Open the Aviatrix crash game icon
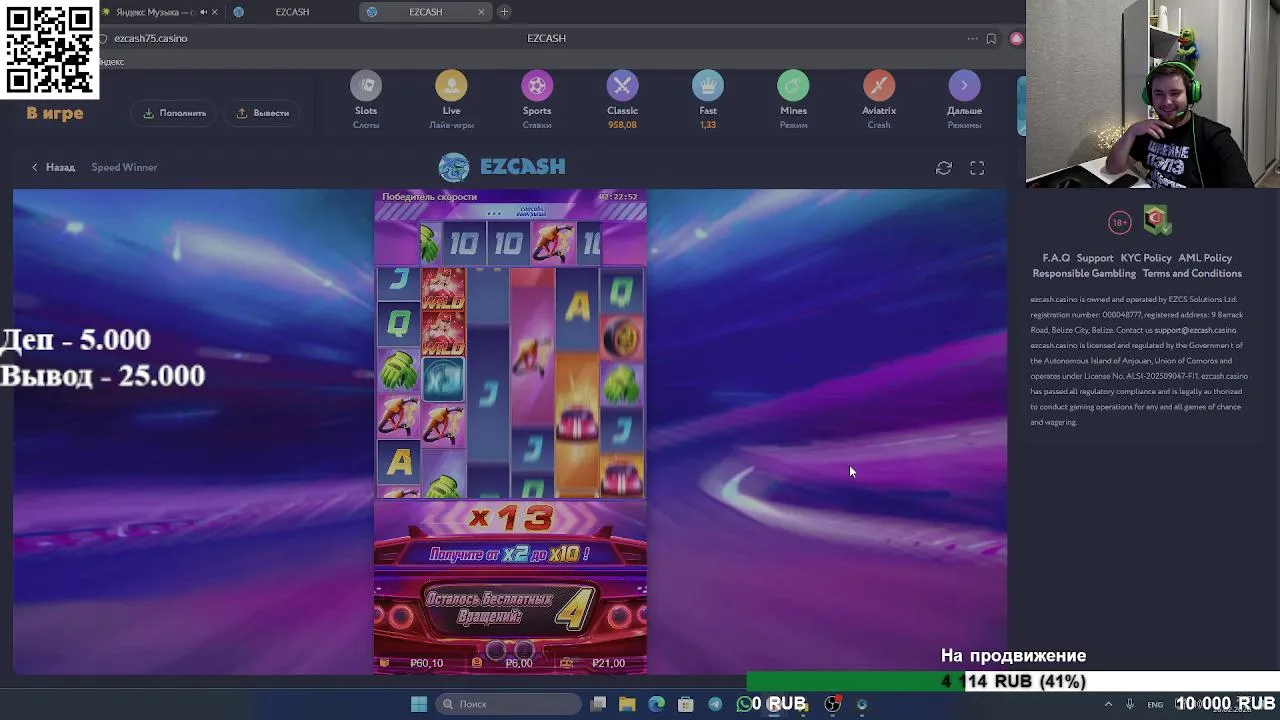This screenshot has width=1280, height=720. point(879,86)
